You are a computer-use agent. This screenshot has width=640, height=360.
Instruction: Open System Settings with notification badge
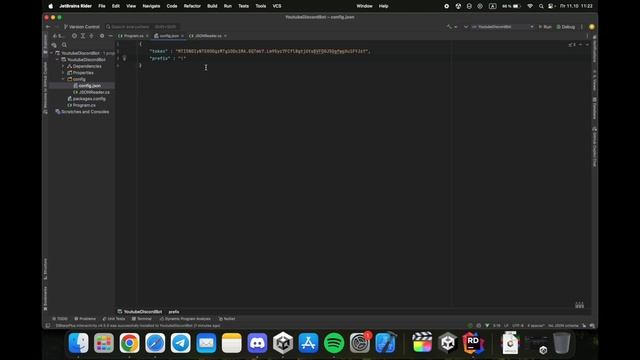(360, 343)
